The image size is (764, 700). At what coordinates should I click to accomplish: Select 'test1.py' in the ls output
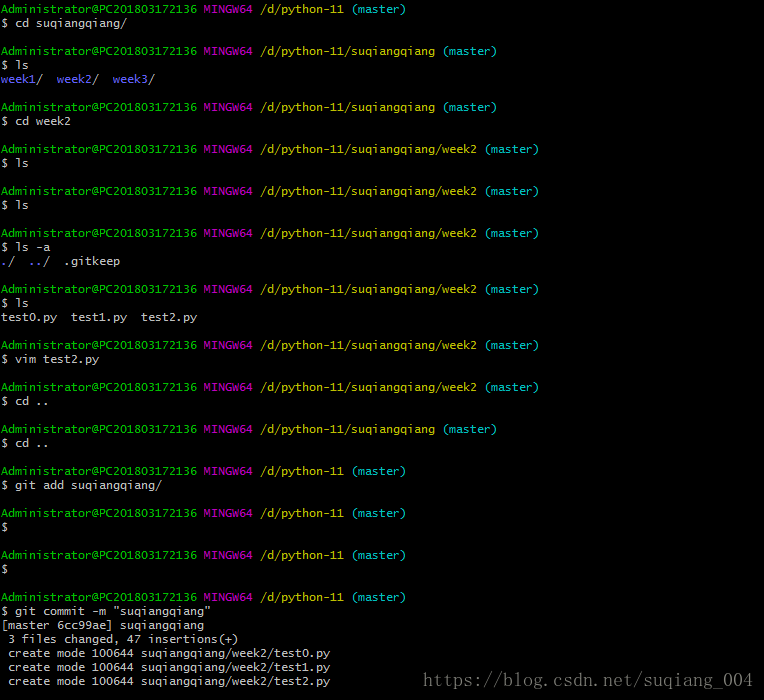coord(99,318)
